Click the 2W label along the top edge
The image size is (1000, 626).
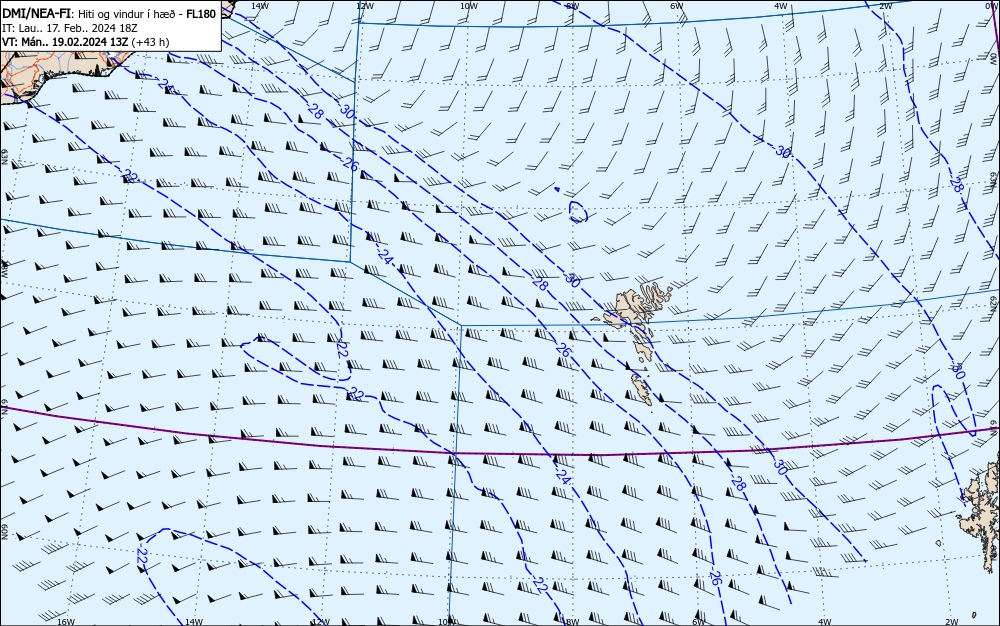point(885,6)
